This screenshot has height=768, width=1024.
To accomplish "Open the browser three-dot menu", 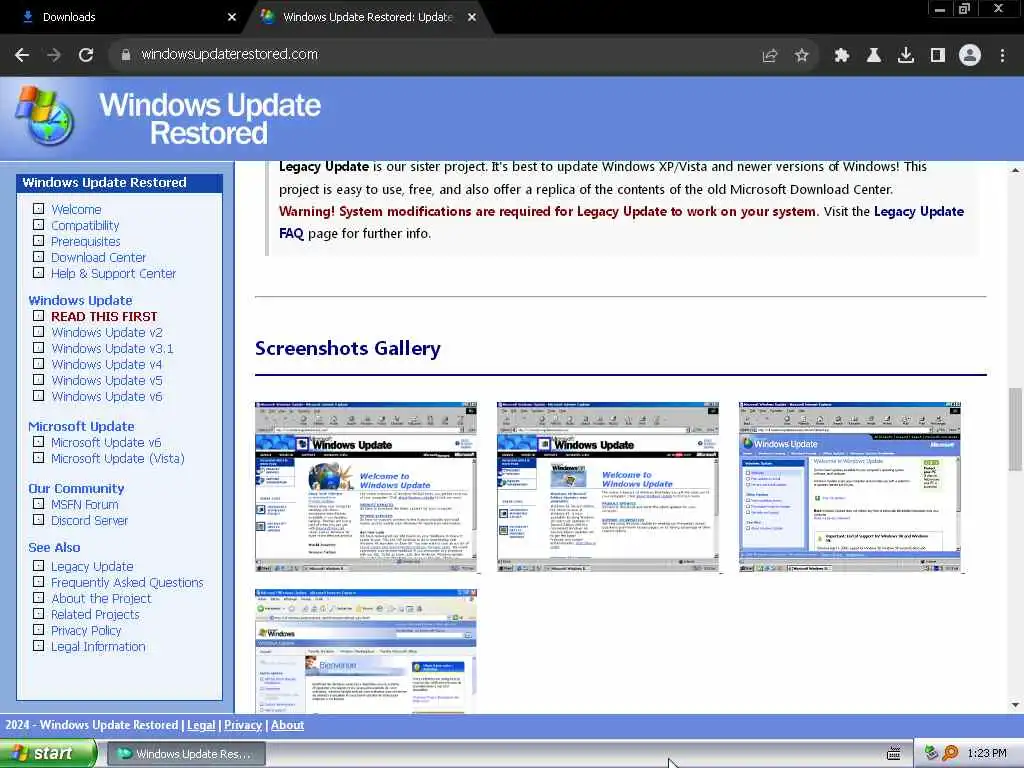I will click(x=1002, y=56).
